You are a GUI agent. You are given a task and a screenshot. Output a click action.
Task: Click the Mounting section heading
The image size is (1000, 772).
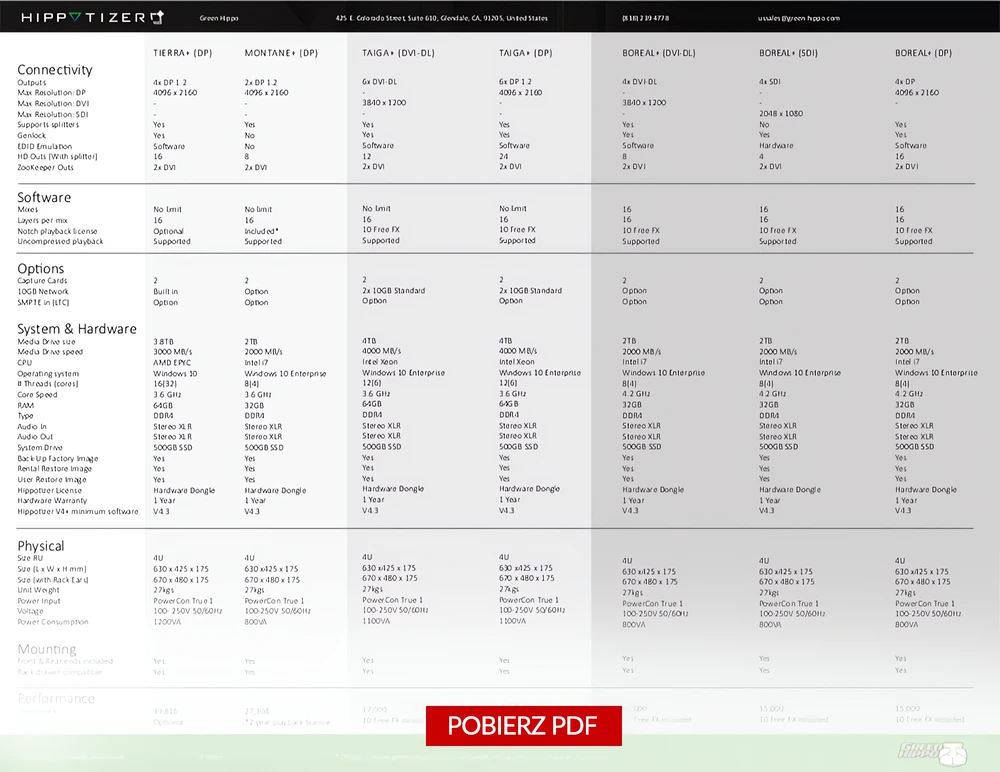tap(47, 649)
